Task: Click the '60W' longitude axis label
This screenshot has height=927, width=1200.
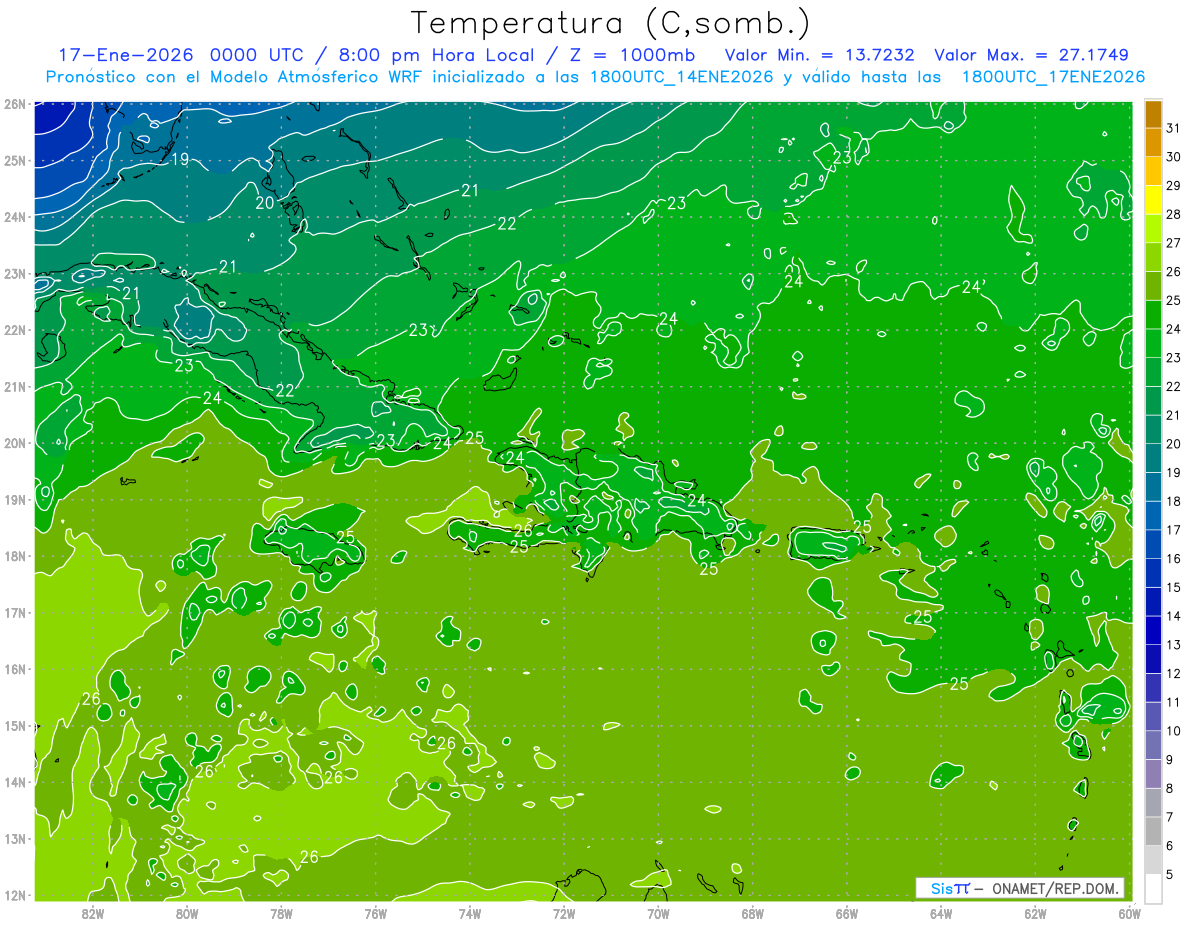Action: pos(1129,912)
